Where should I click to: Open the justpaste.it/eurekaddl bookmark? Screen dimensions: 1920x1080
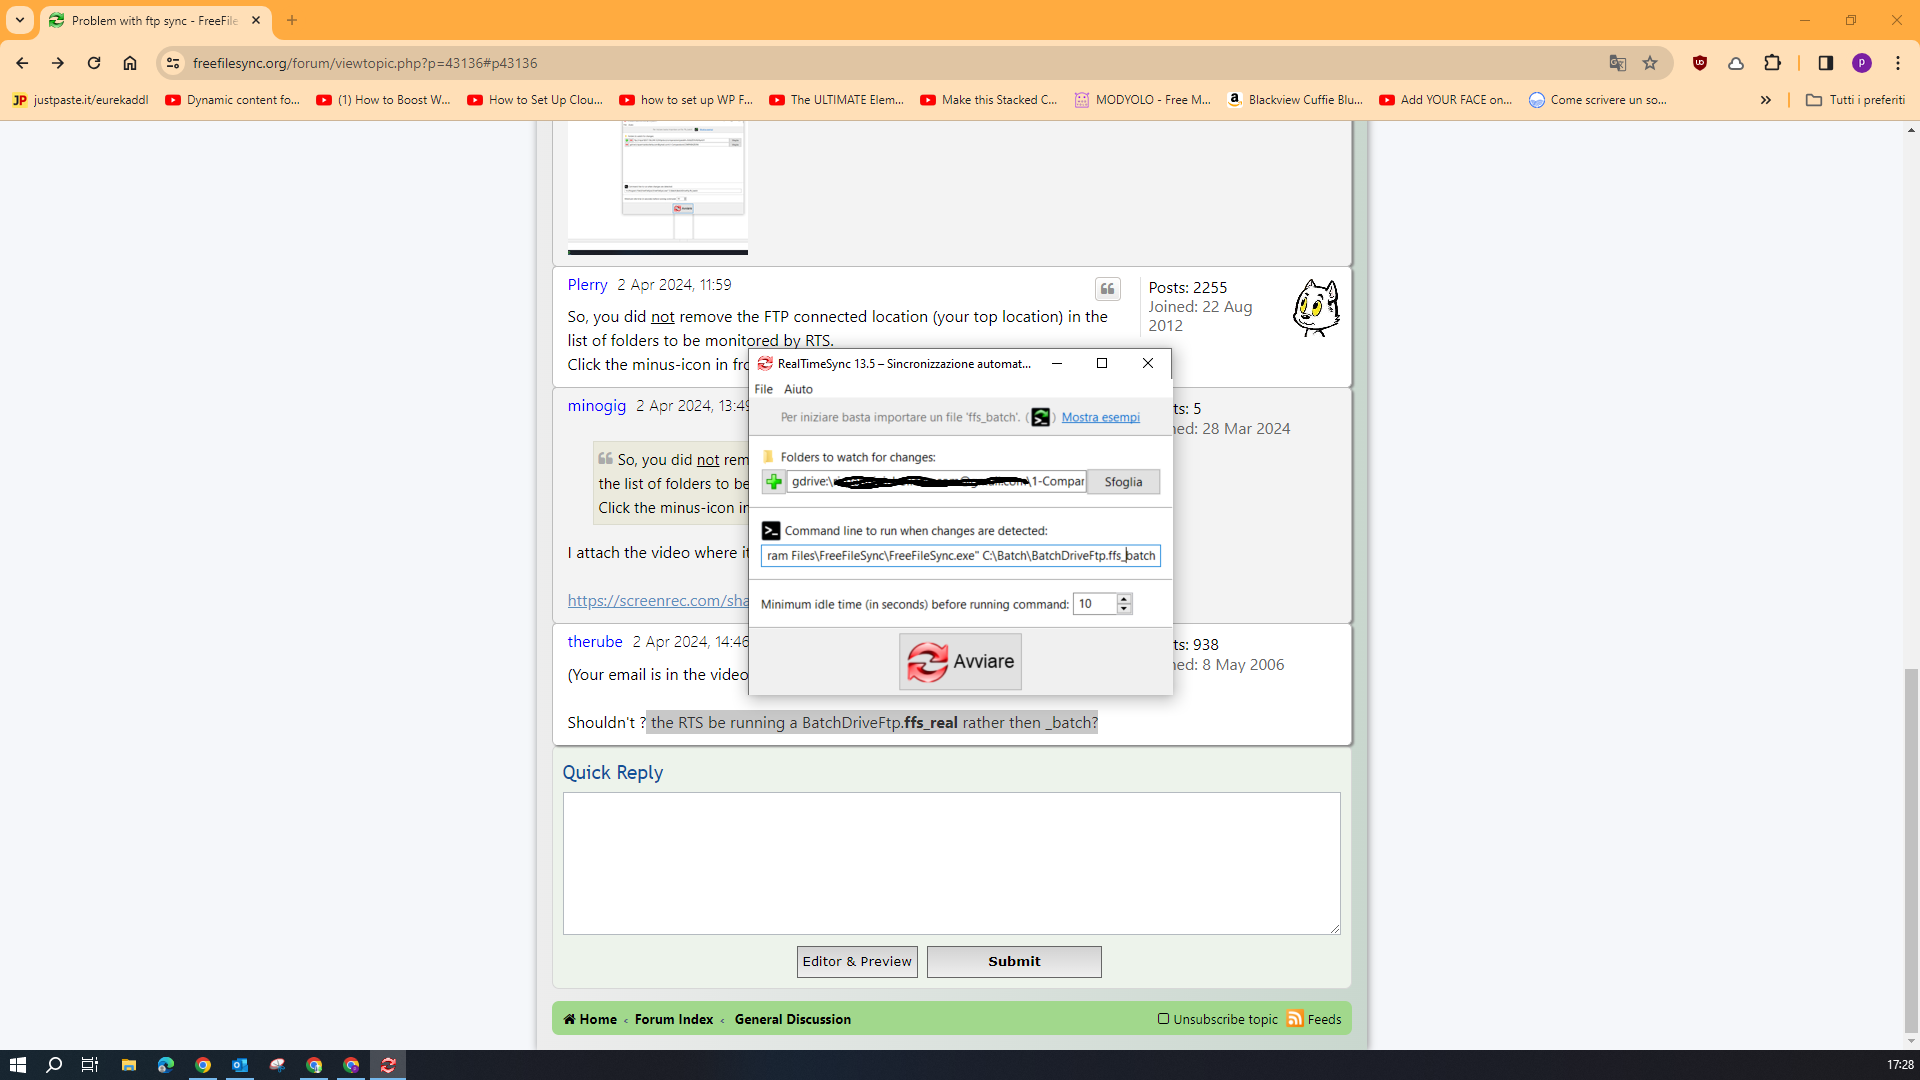80,100
